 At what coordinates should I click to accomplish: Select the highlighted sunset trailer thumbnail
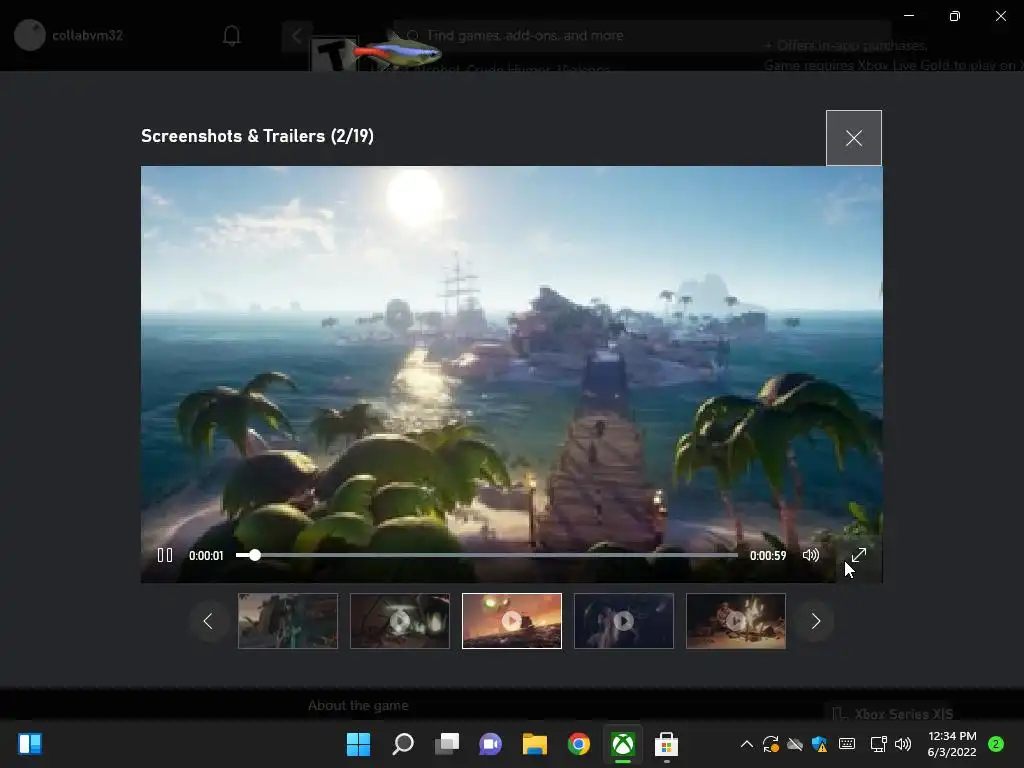[512, 621]
